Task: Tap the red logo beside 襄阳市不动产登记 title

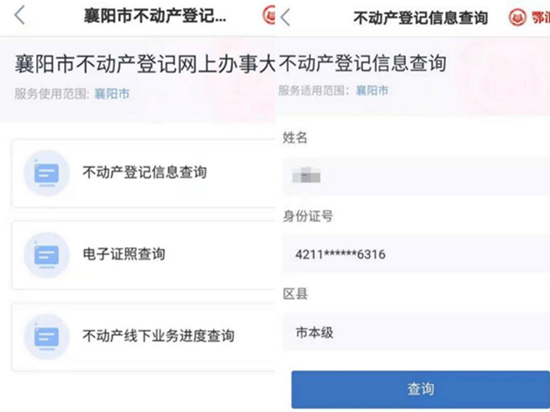Action: coord(269,15)
